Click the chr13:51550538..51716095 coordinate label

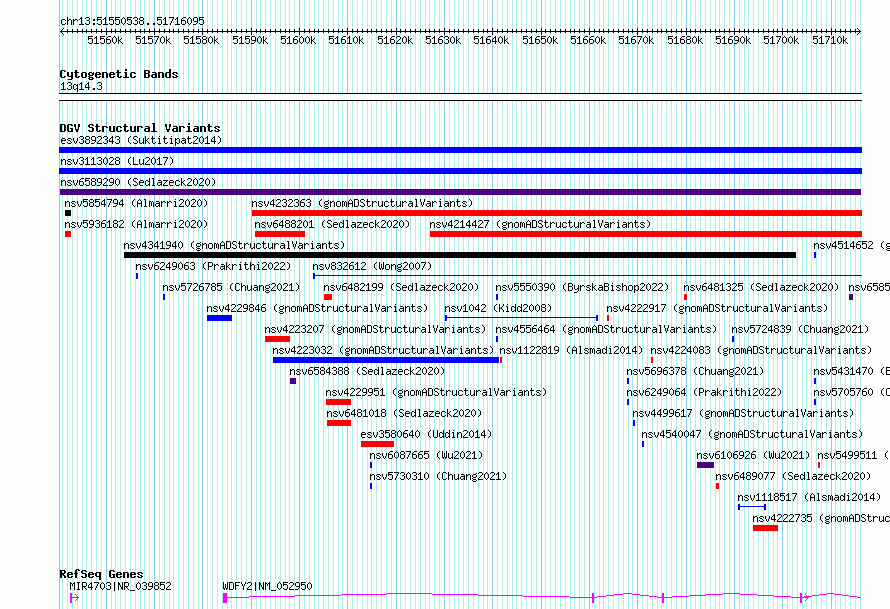pyautogui.click(x=132, y=21)
